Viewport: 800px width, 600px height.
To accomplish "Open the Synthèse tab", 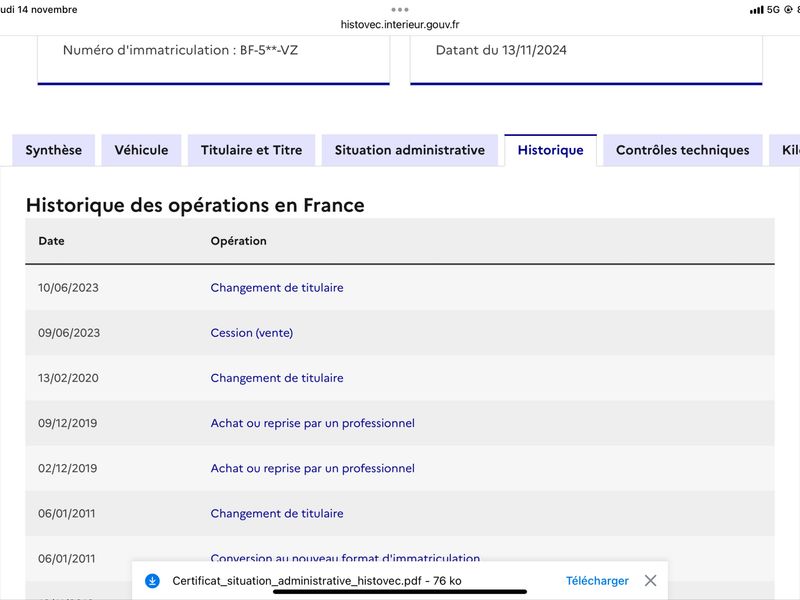I will click(54, 150).
